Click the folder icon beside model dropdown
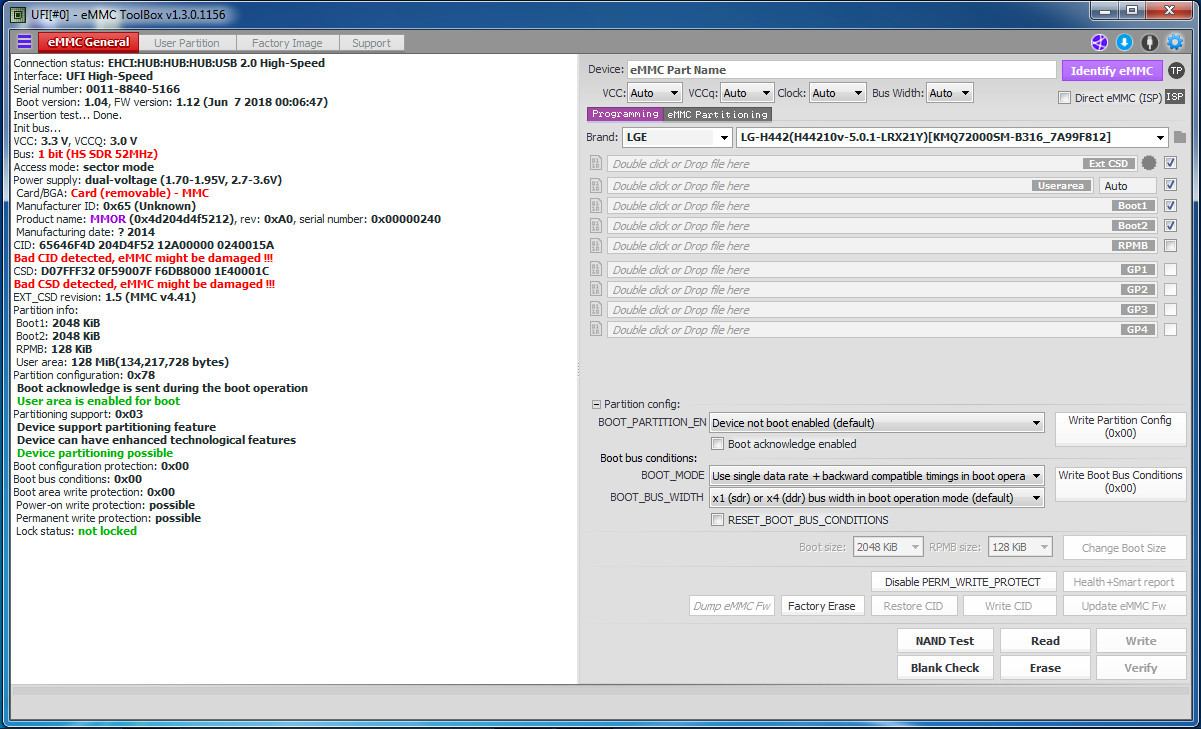Image resolution: width=1201 pixels, height=729 pixels. click(x=1179, y=137)
